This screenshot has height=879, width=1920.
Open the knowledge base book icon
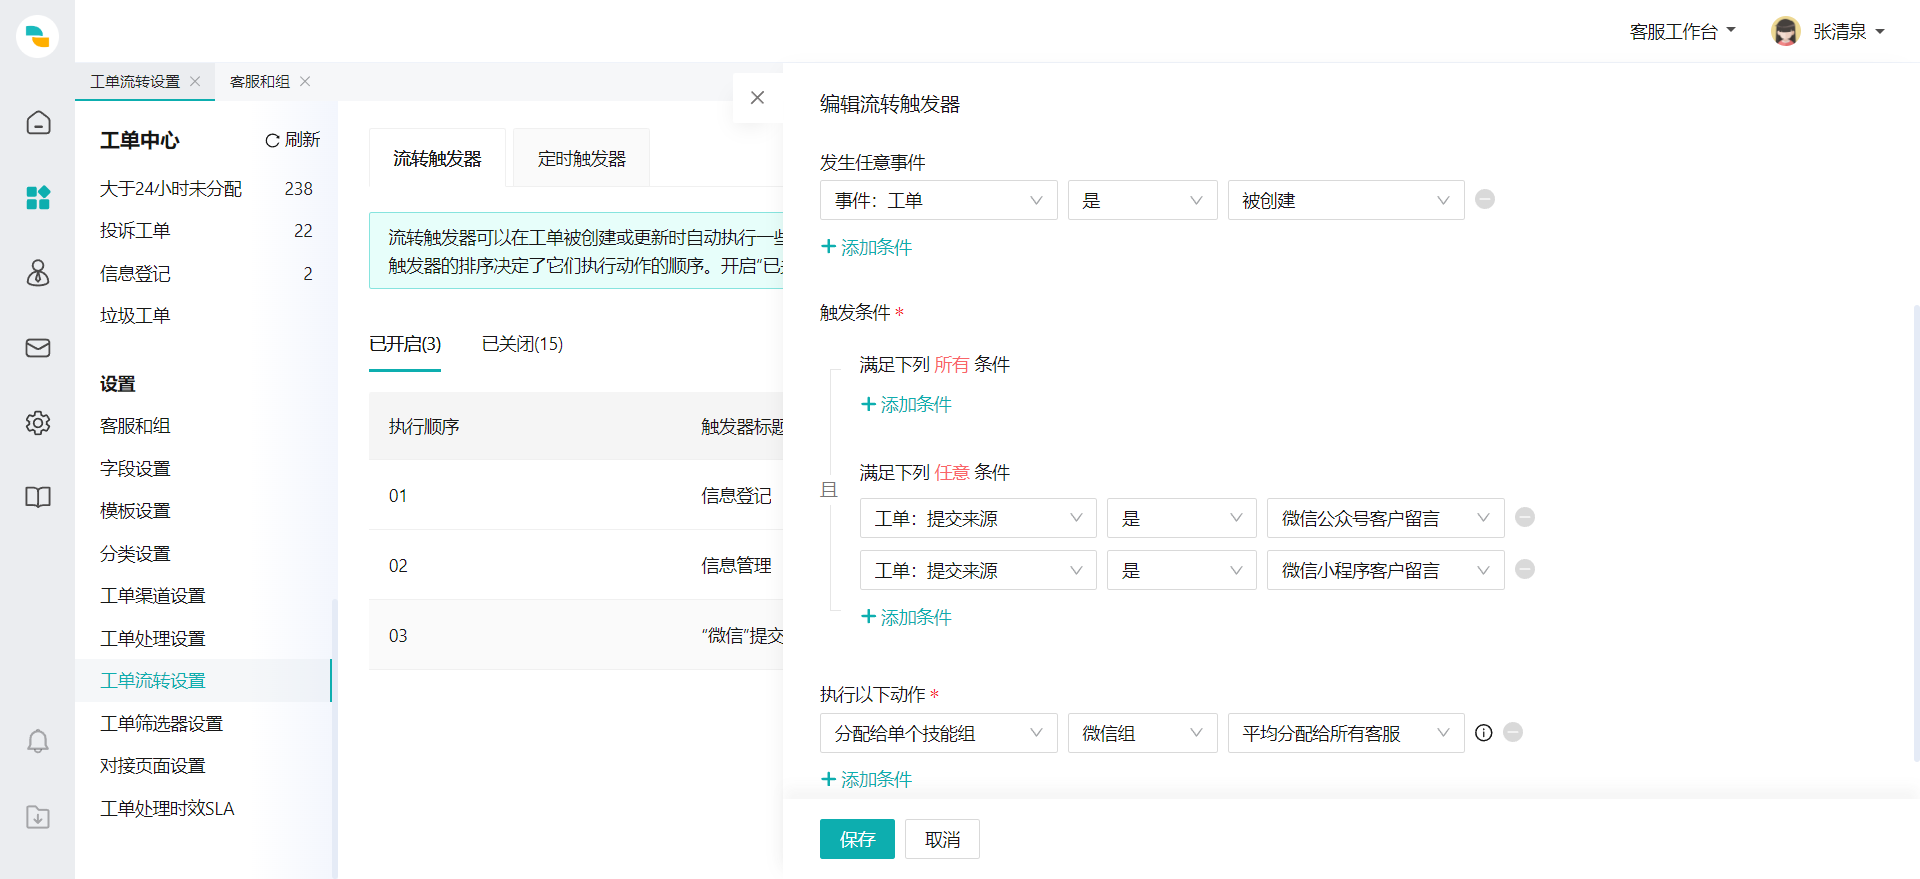(x=38, y=497)
